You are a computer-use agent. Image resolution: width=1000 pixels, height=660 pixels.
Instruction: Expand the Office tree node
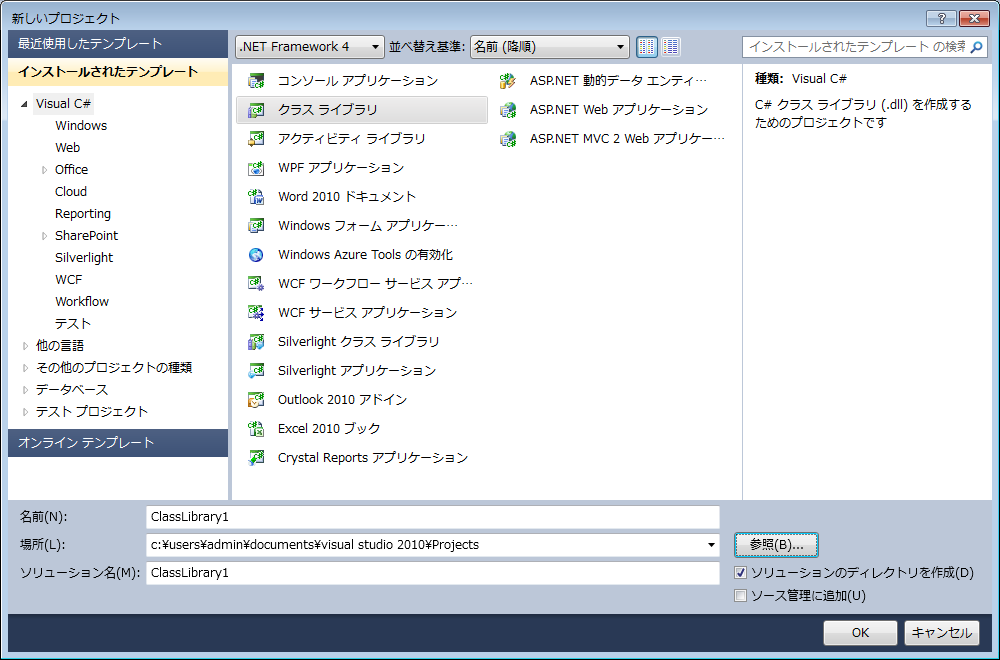tap(44, 170)
